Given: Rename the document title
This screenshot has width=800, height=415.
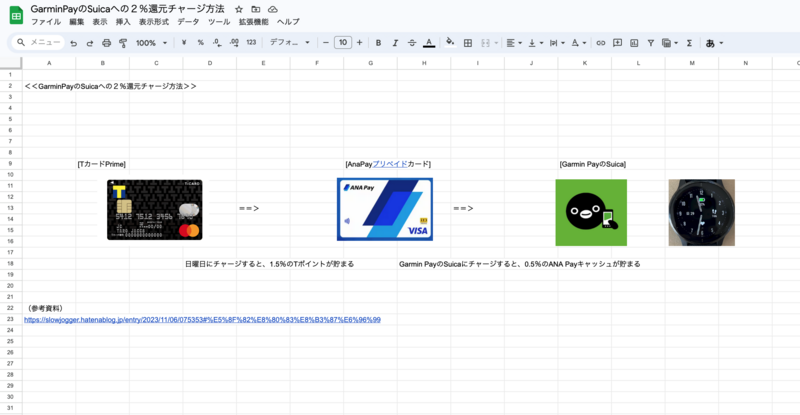Looking at the screenshot, I should [127, 9].
